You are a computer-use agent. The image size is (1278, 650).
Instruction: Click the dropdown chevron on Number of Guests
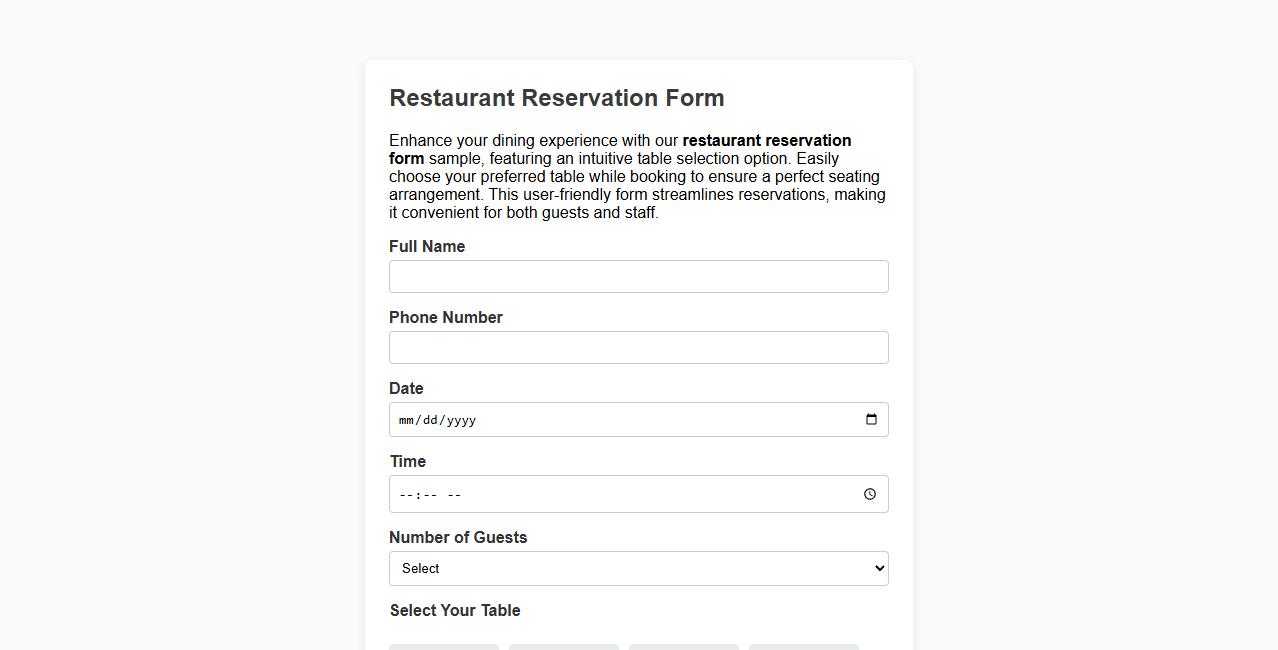(874, 568)
